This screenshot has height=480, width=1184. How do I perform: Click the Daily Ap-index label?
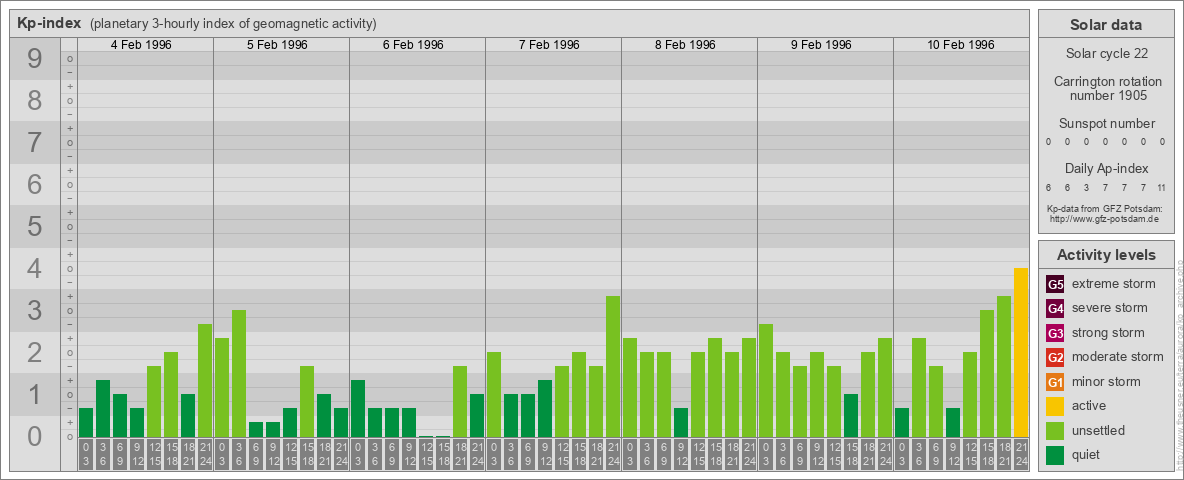click(x=1106, y=168)
